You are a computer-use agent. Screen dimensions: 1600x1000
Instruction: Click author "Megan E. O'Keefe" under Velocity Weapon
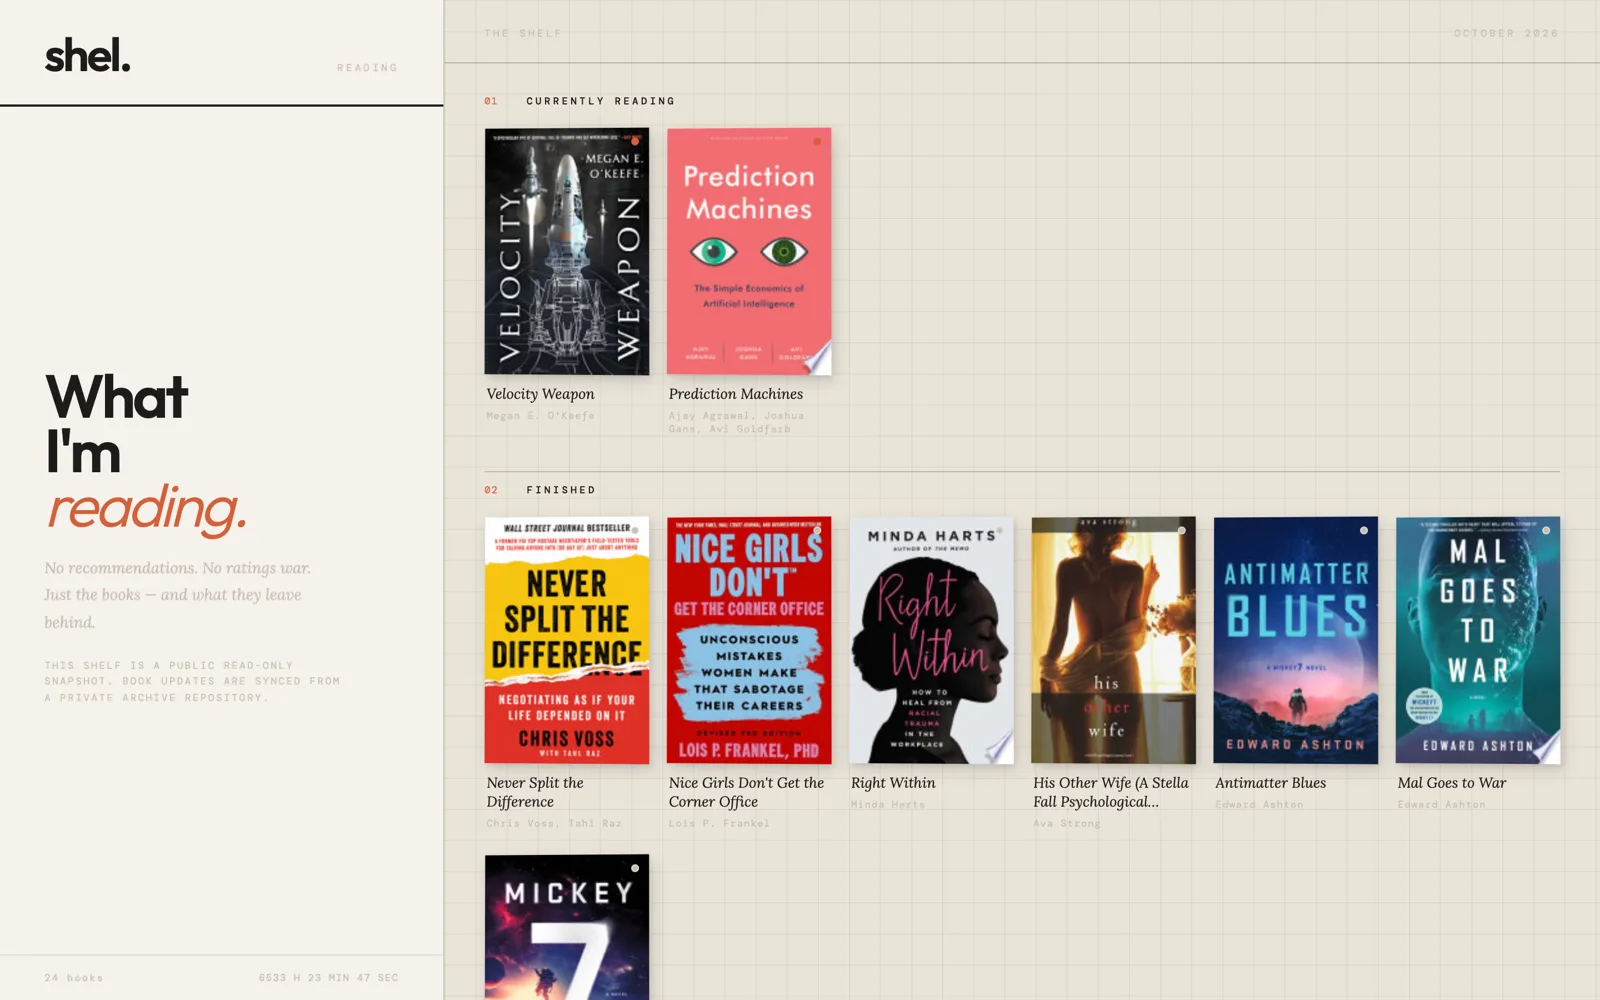click(540, 416)
